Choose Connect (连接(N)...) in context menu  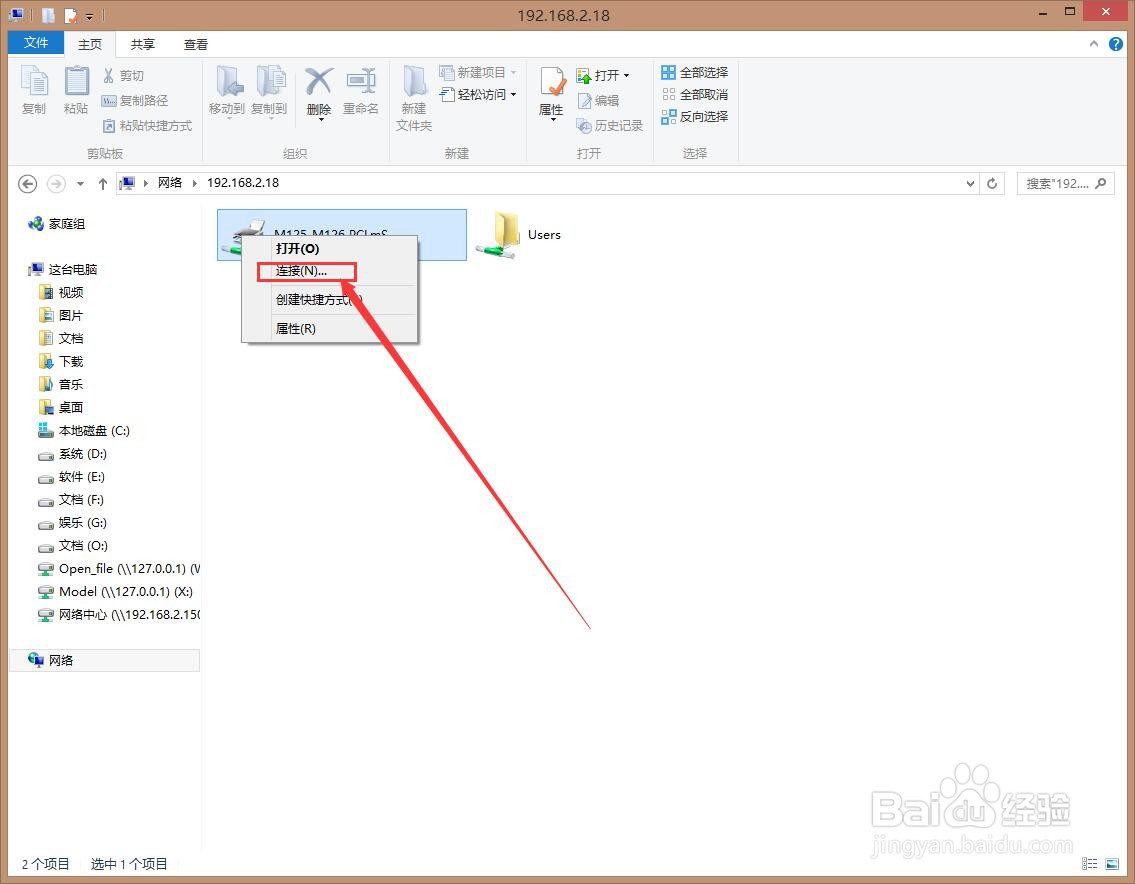(x=329, y=271)
